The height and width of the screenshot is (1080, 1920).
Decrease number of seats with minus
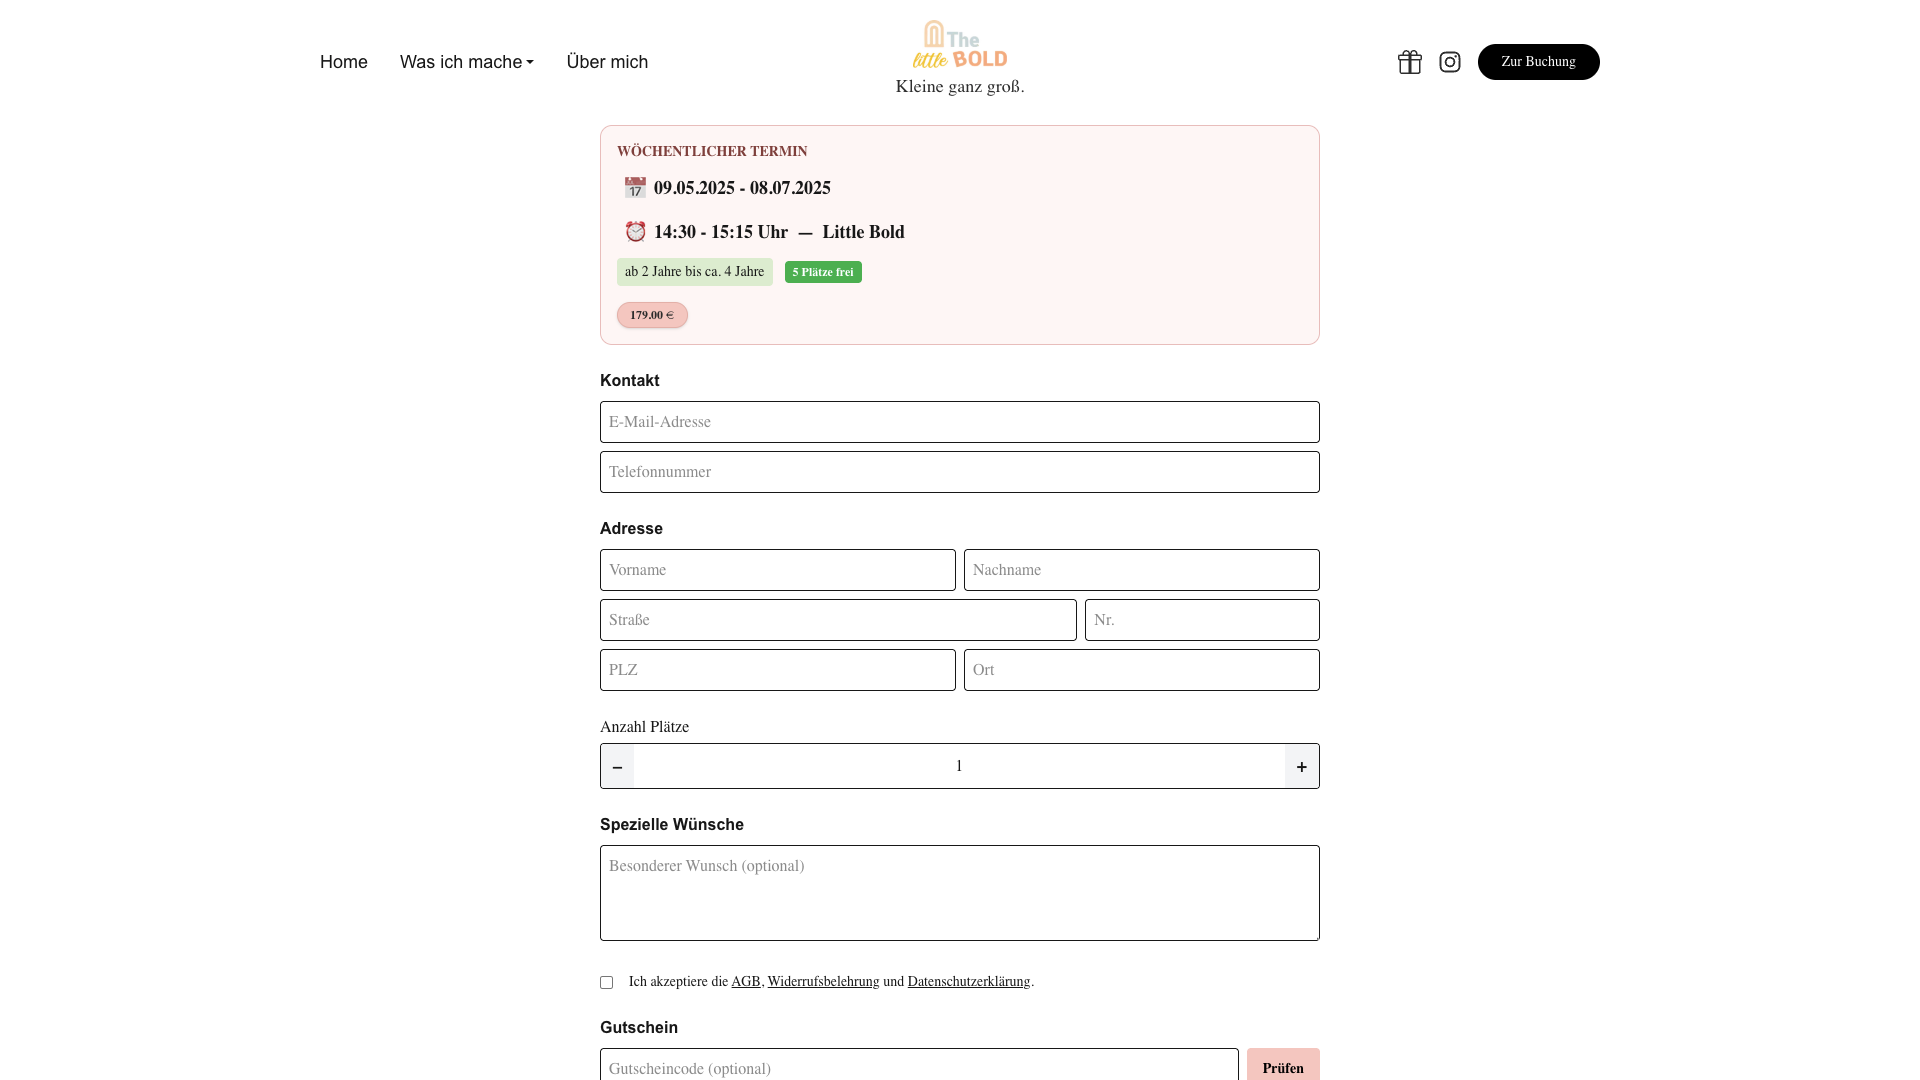pyautogui.click(x=617, y=766)
